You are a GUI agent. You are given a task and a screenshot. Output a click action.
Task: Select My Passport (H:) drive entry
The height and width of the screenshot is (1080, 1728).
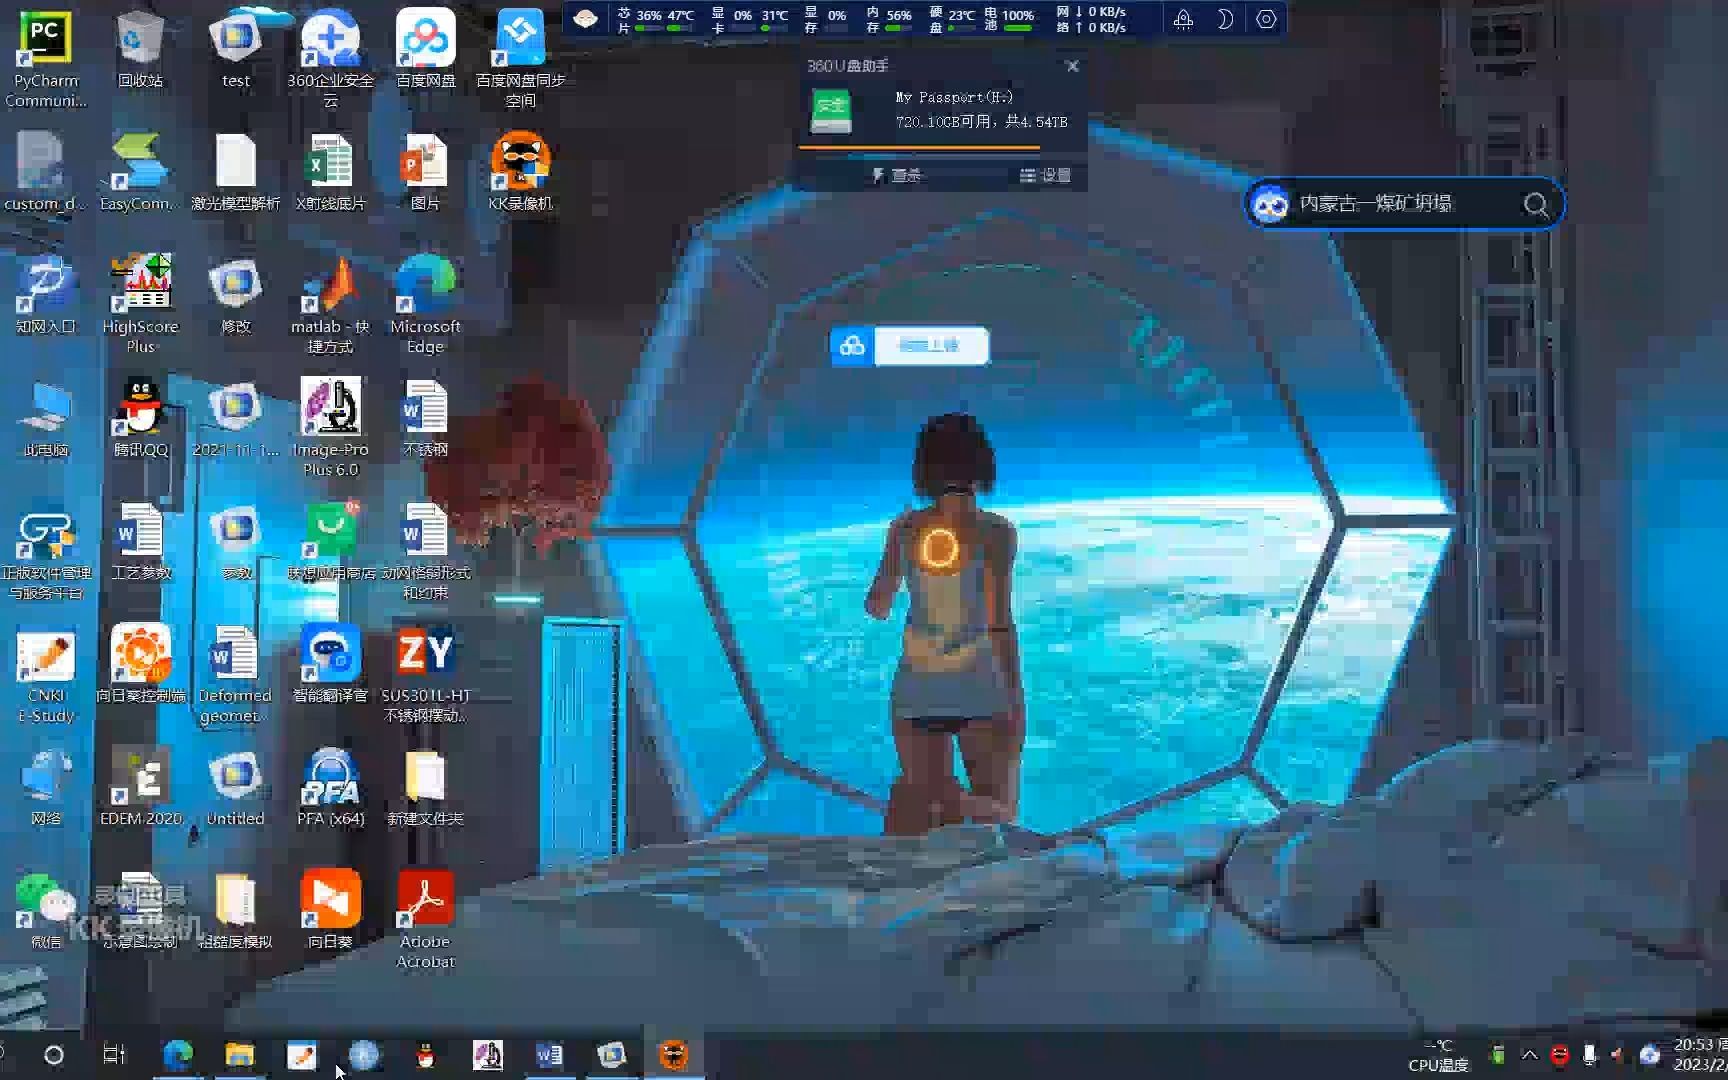click(941, 110)
